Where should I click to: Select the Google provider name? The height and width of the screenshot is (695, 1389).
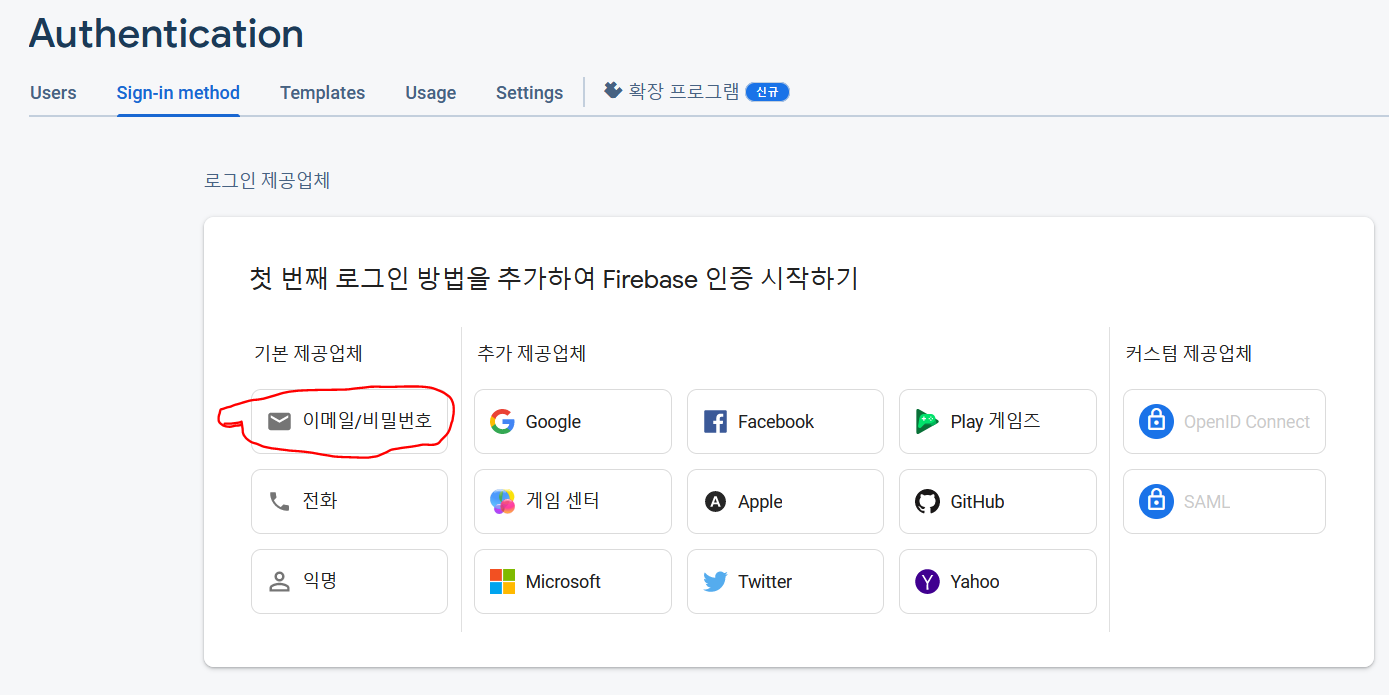[x=553, y=422]
